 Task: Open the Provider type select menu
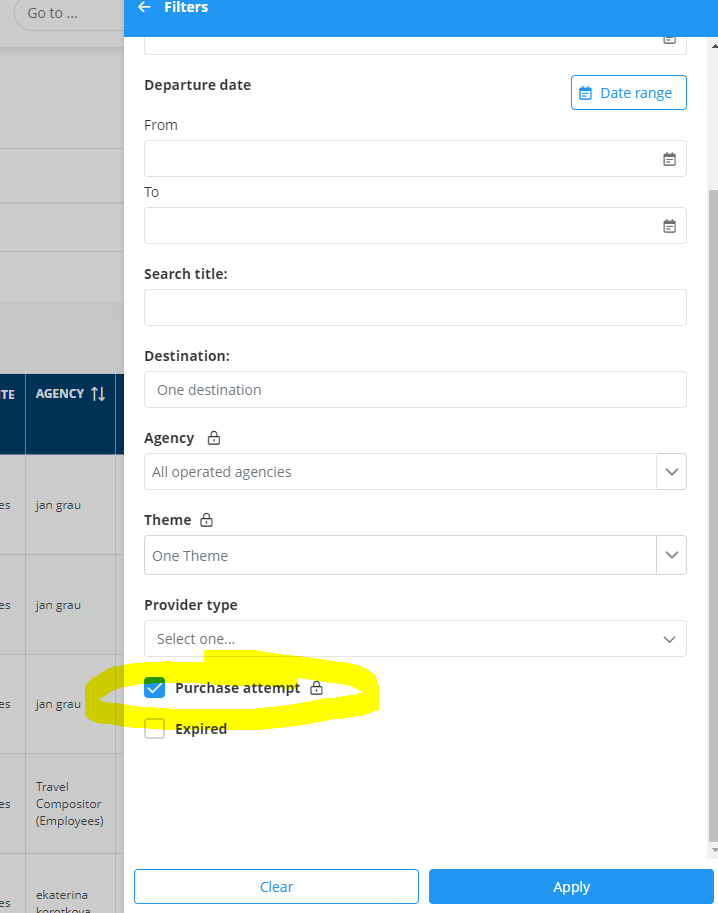click(x=415, y=639)
